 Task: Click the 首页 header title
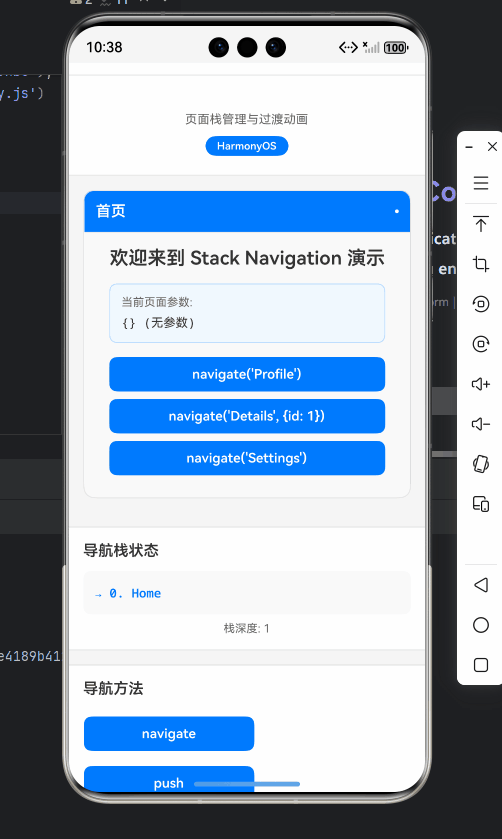[x=111, y=211]
